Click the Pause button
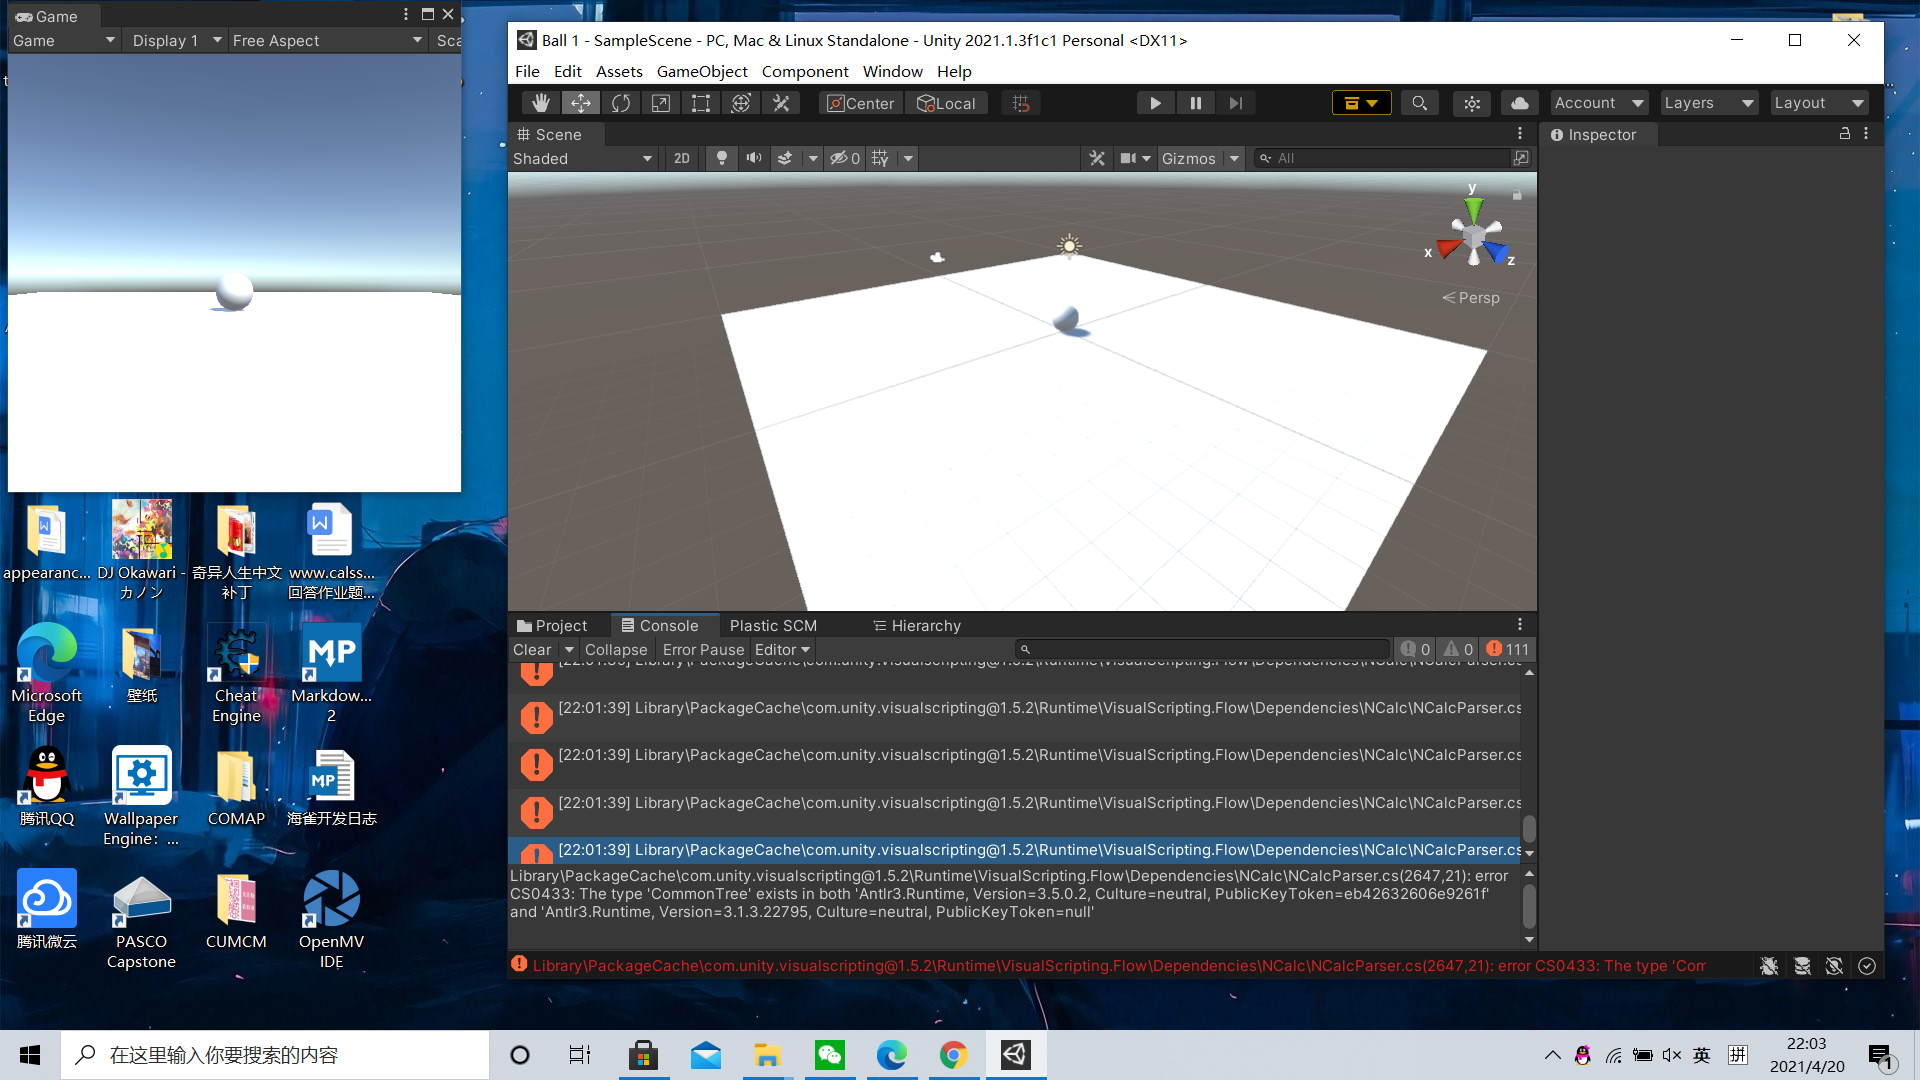Image resolution: width=1920 pixels, height=1080 pixels. click(1195, 103)
